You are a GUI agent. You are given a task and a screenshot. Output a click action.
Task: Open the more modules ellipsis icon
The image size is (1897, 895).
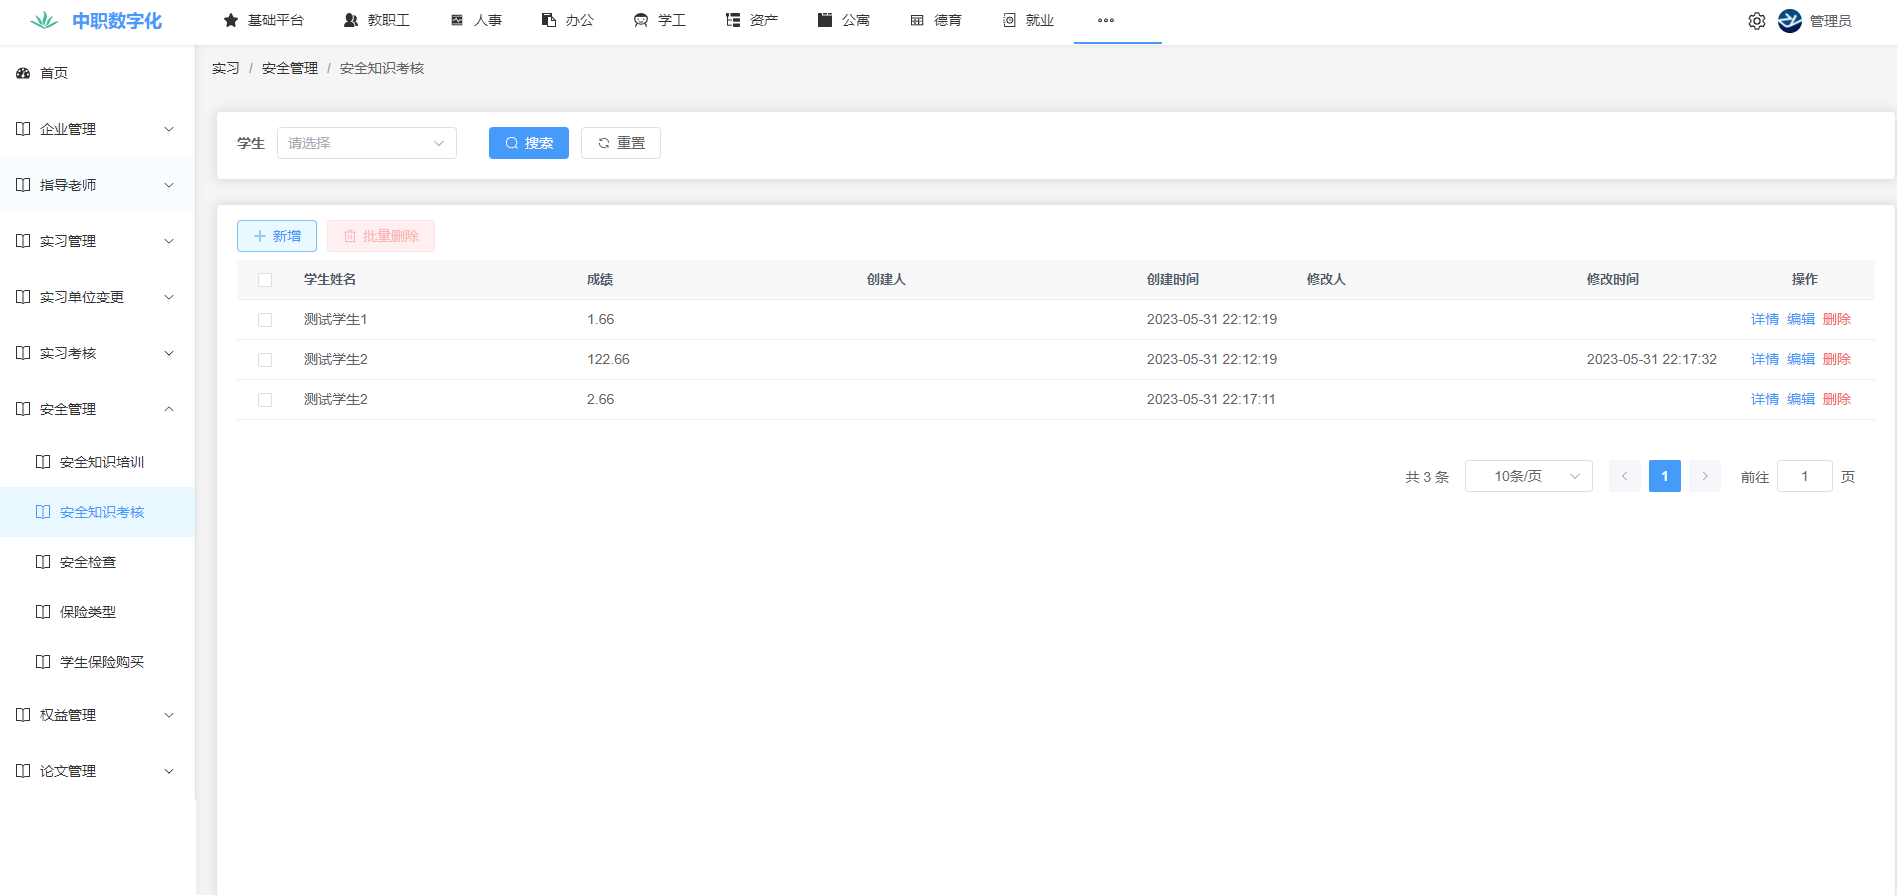[1105, 20]
